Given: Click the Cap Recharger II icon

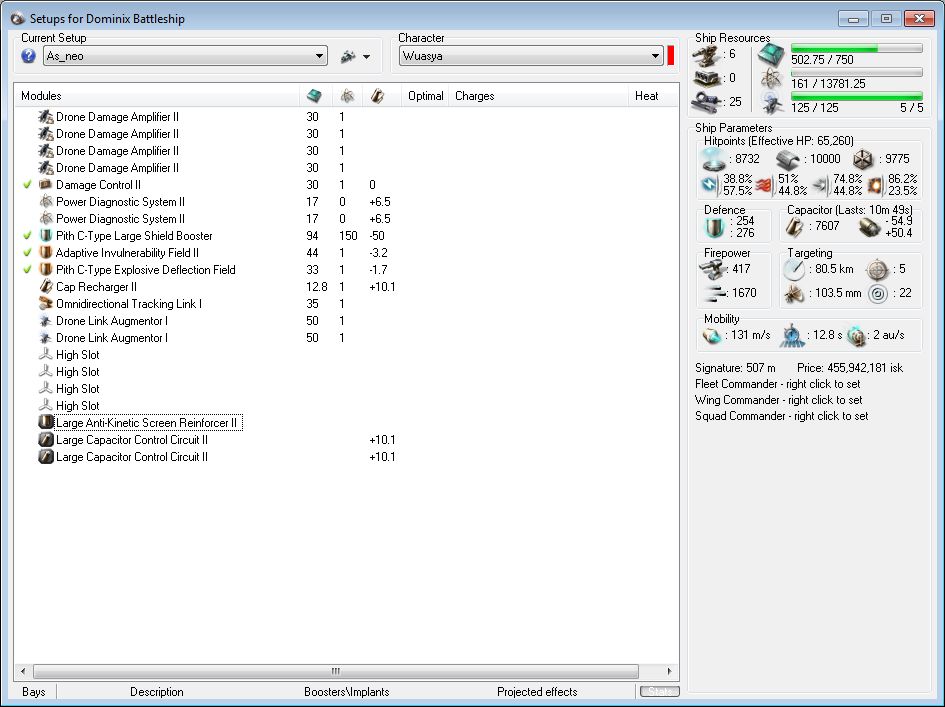Looking at the screenshot, I should (46, 287).
